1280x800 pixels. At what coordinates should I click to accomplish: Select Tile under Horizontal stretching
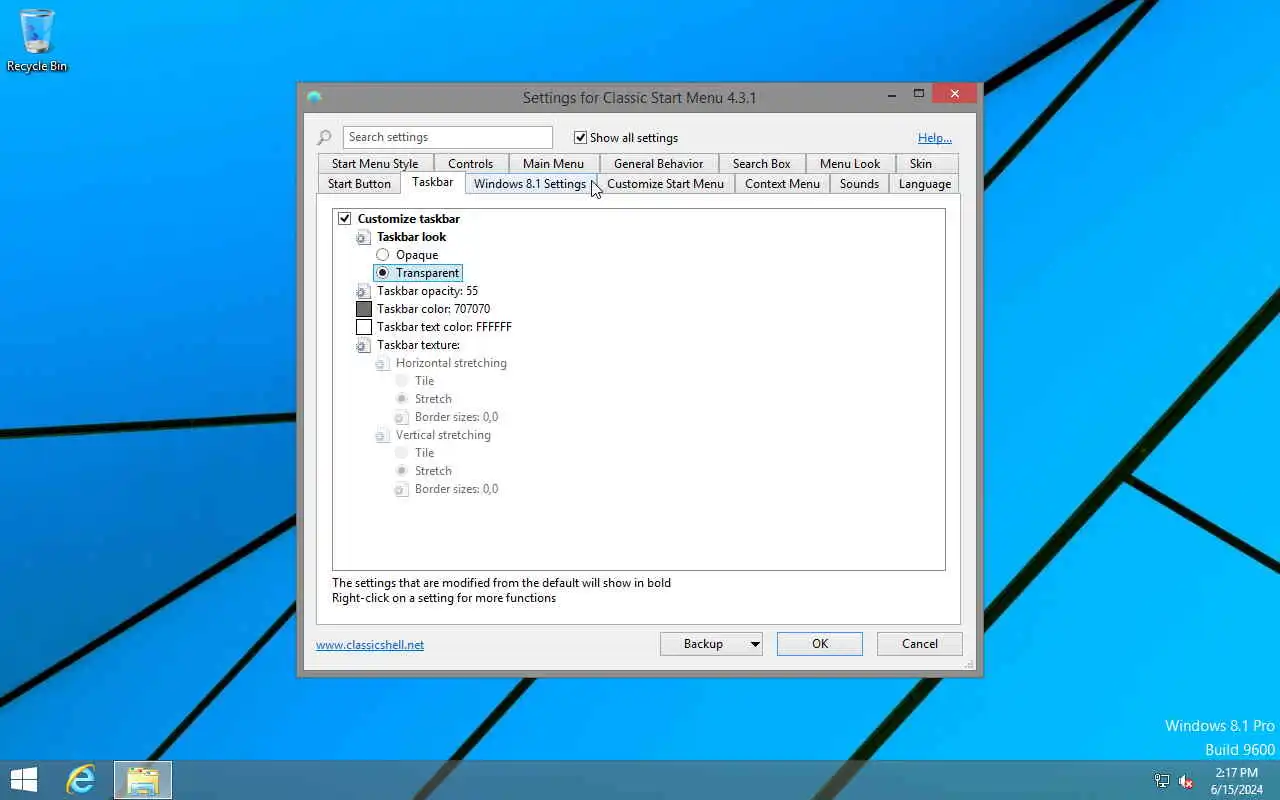click(x=401, y=381)
